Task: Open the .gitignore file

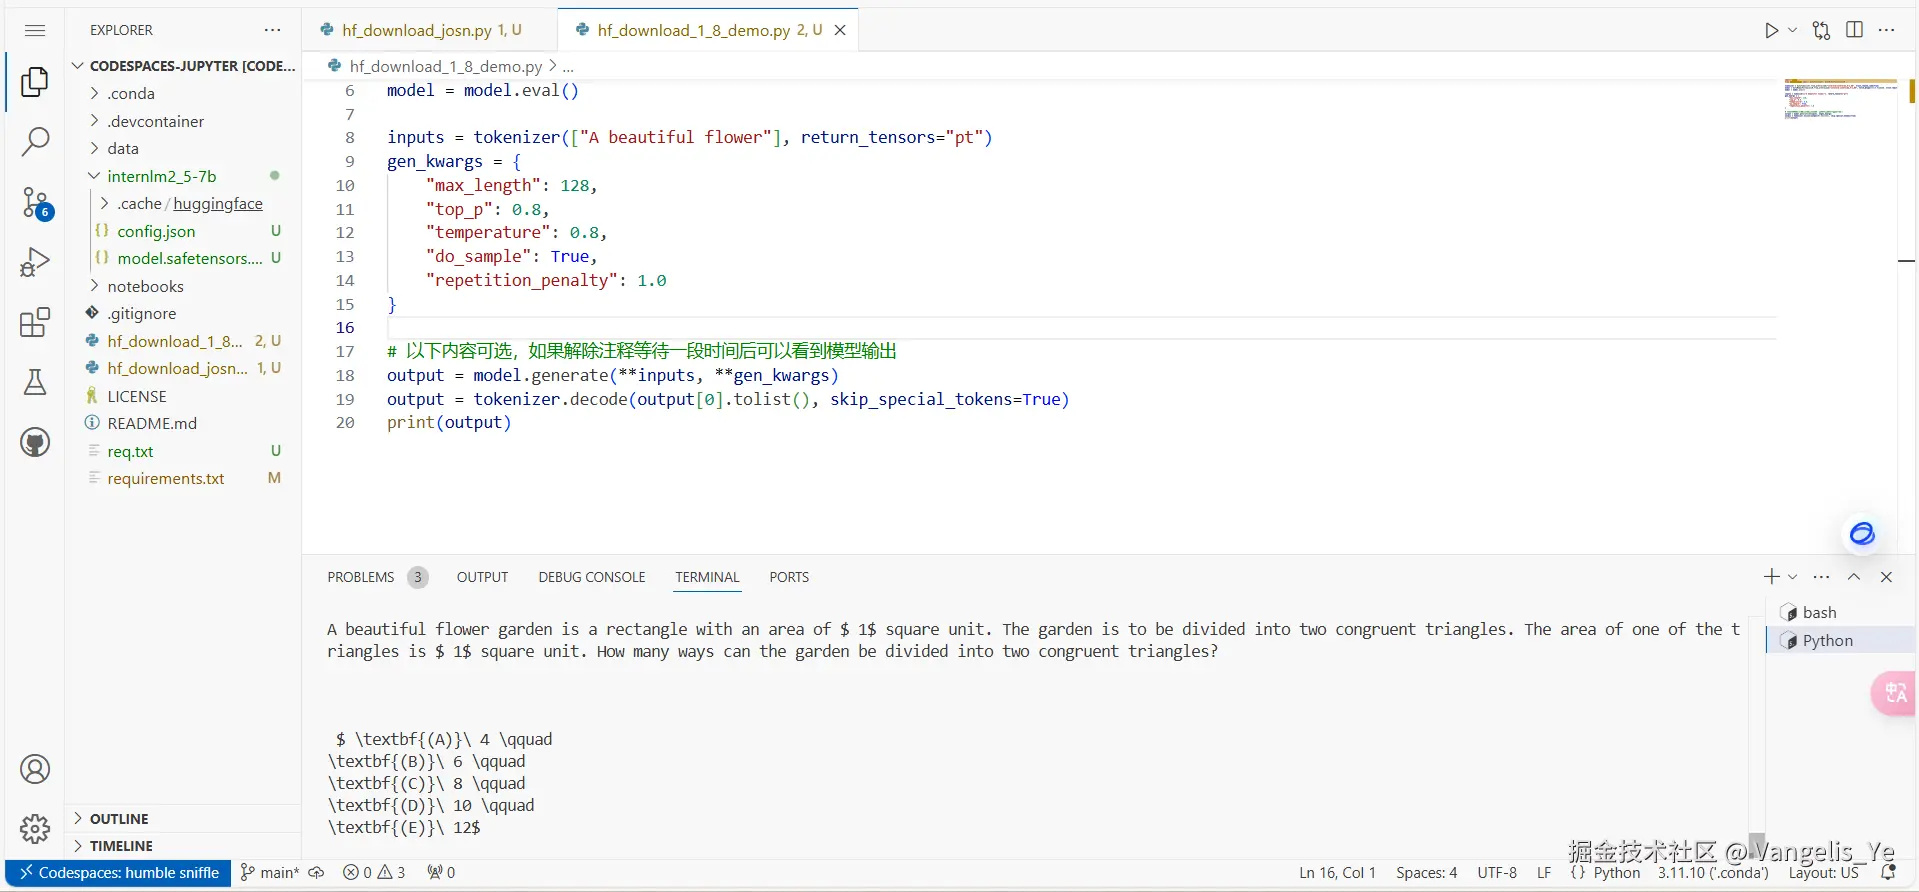Action: click(x=184, y=313)
